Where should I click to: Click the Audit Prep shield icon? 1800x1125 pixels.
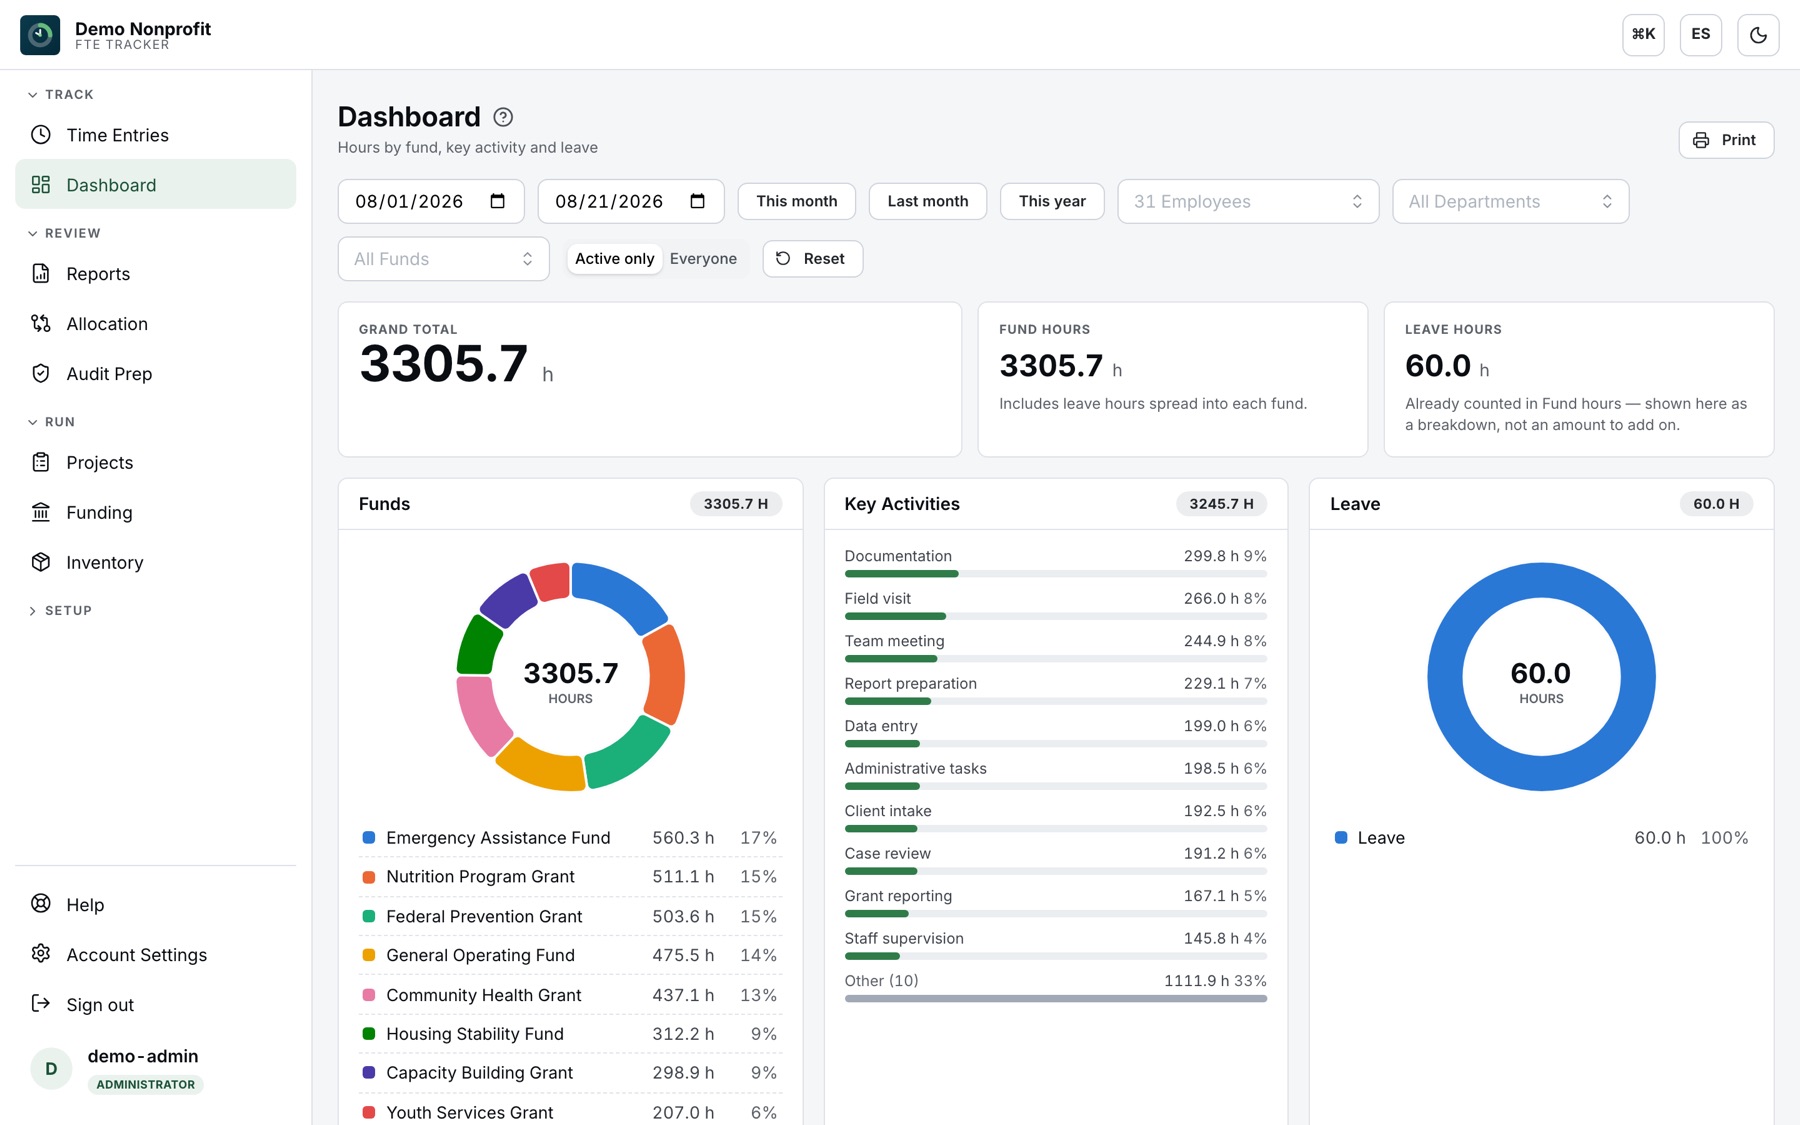41,374
